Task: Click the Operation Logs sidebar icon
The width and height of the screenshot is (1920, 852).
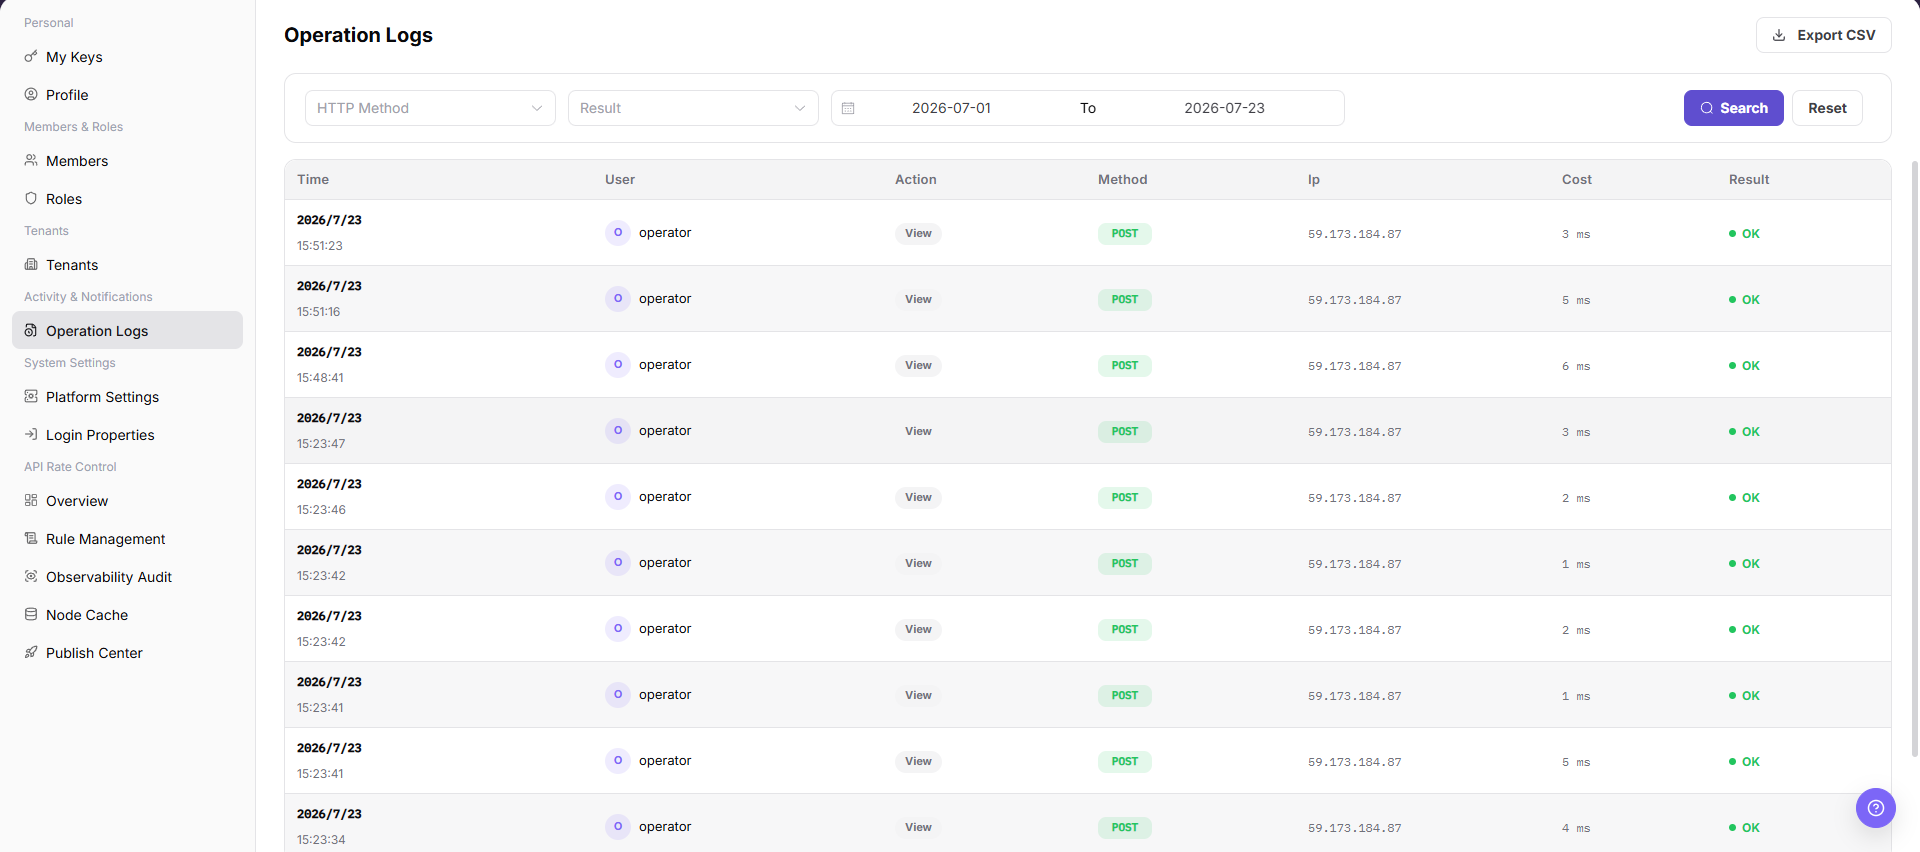Action: (31, 330)
